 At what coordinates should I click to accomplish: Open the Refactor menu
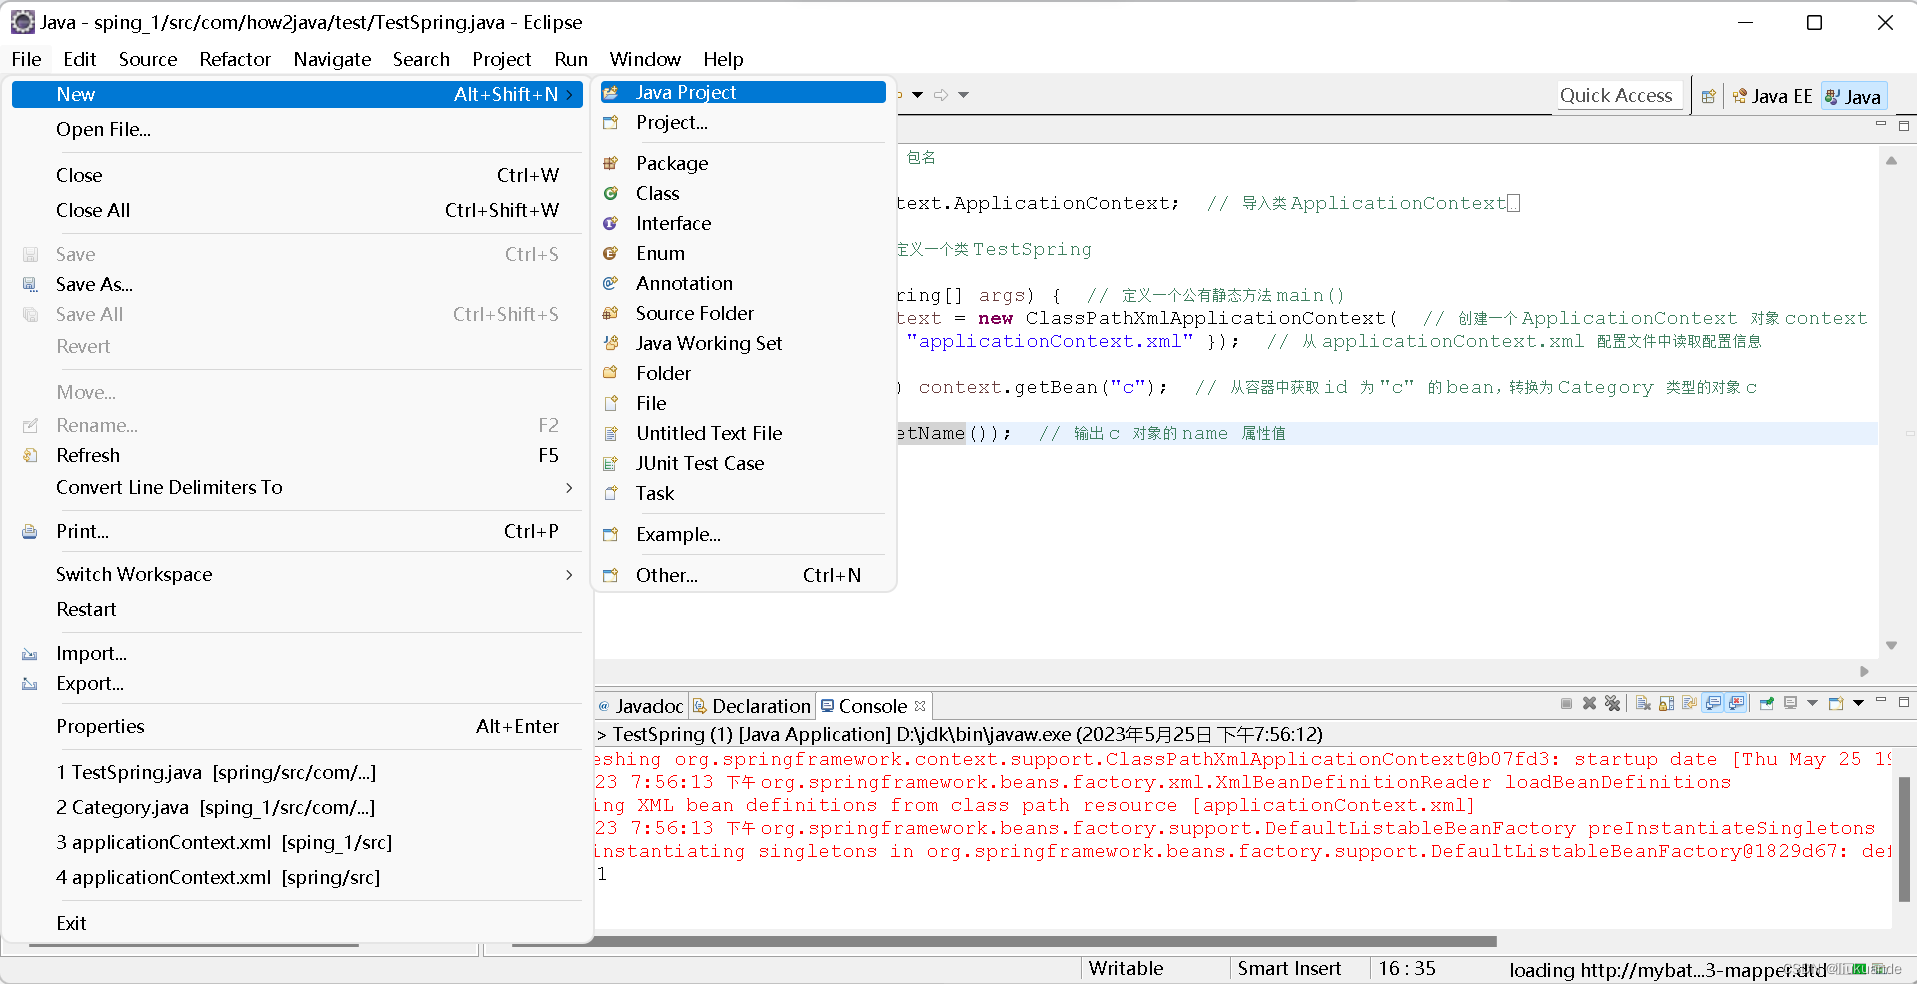235,59
